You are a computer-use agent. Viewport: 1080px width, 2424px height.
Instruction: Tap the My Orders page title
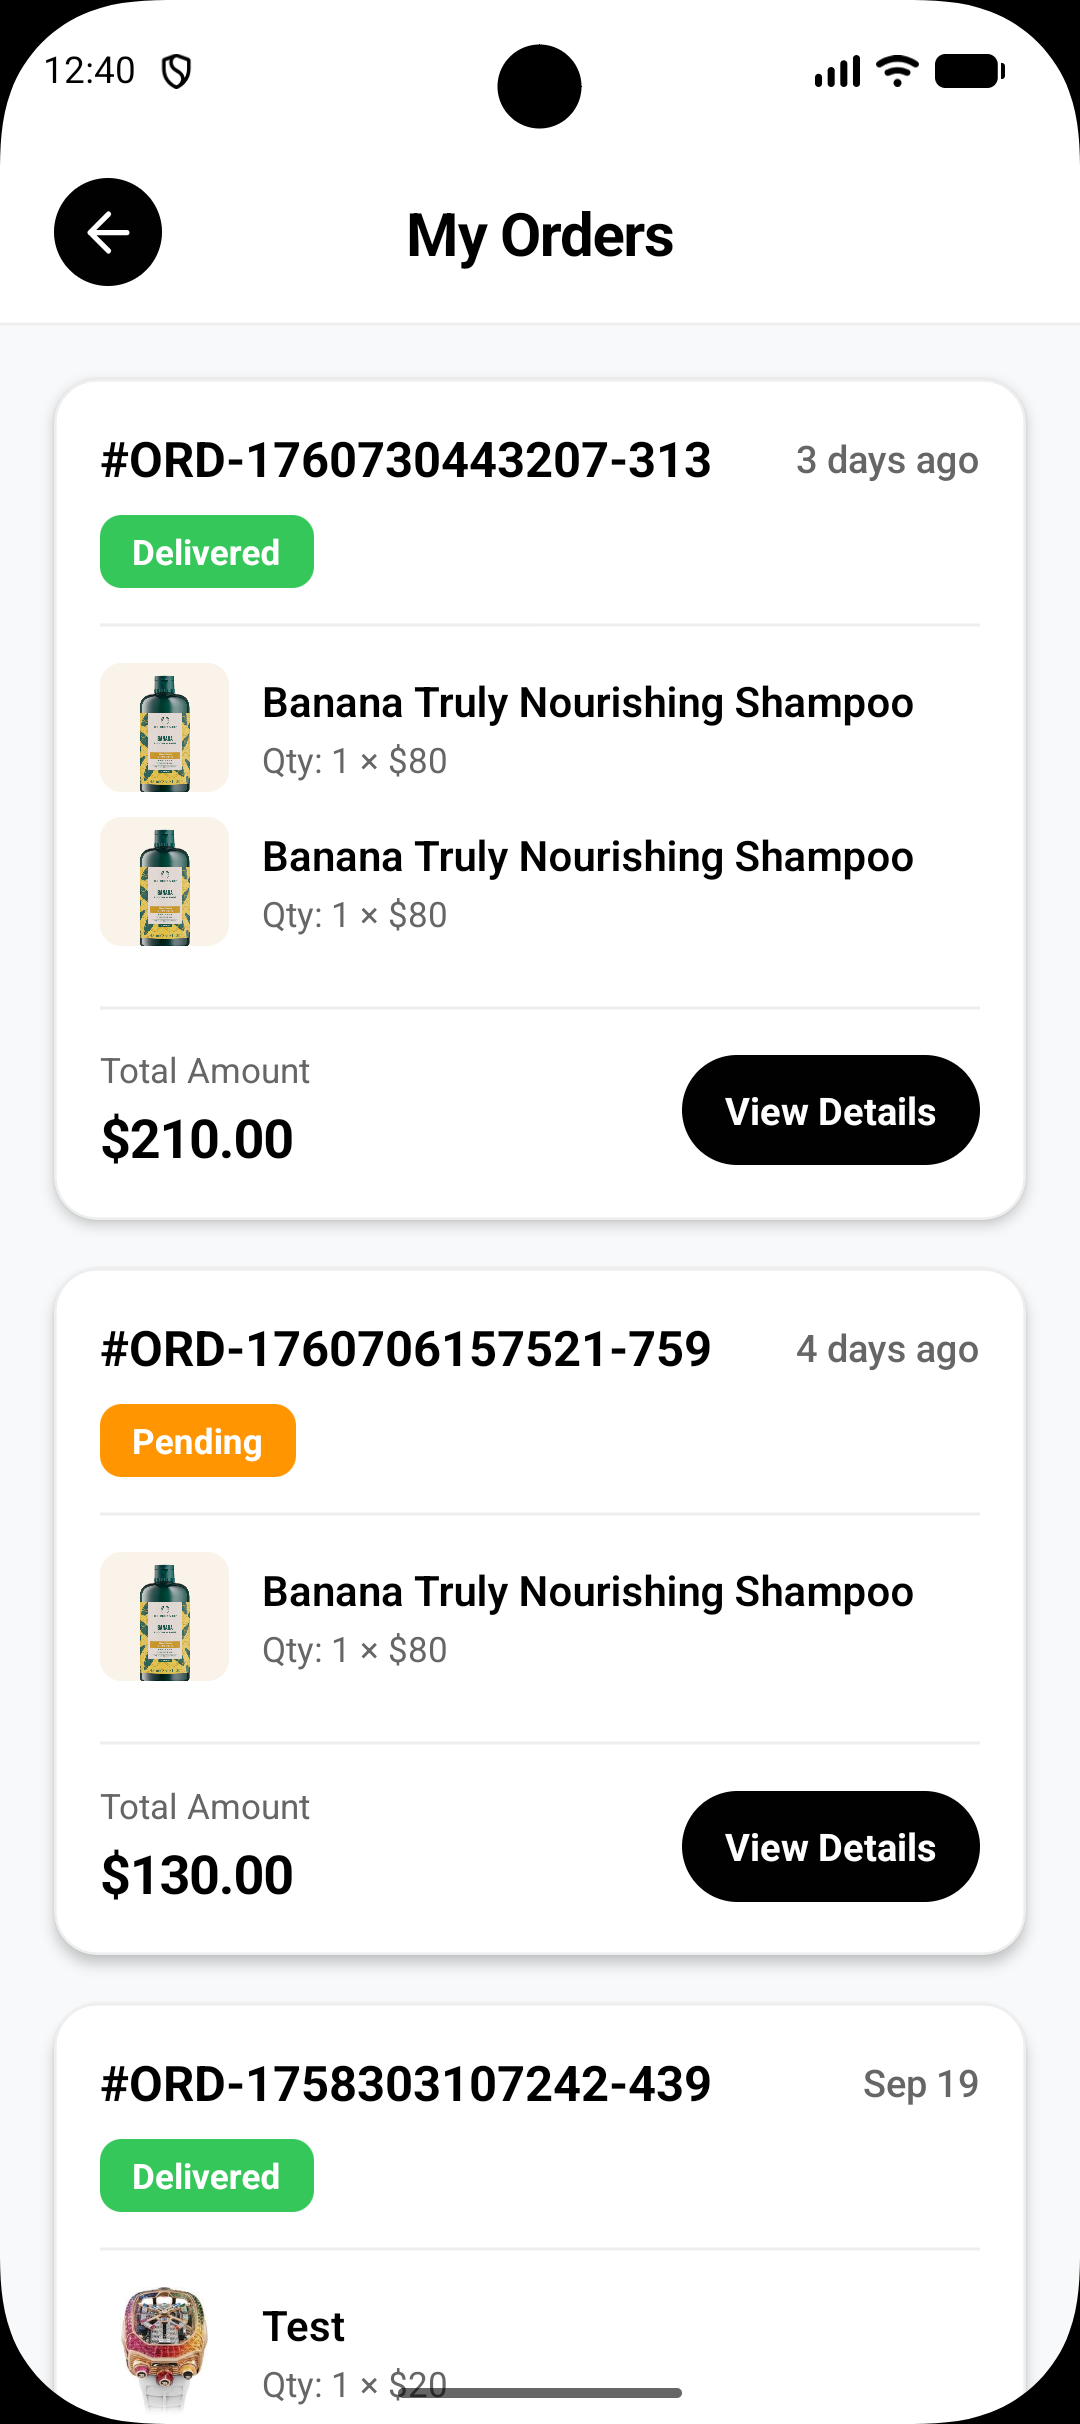point(540,236)
